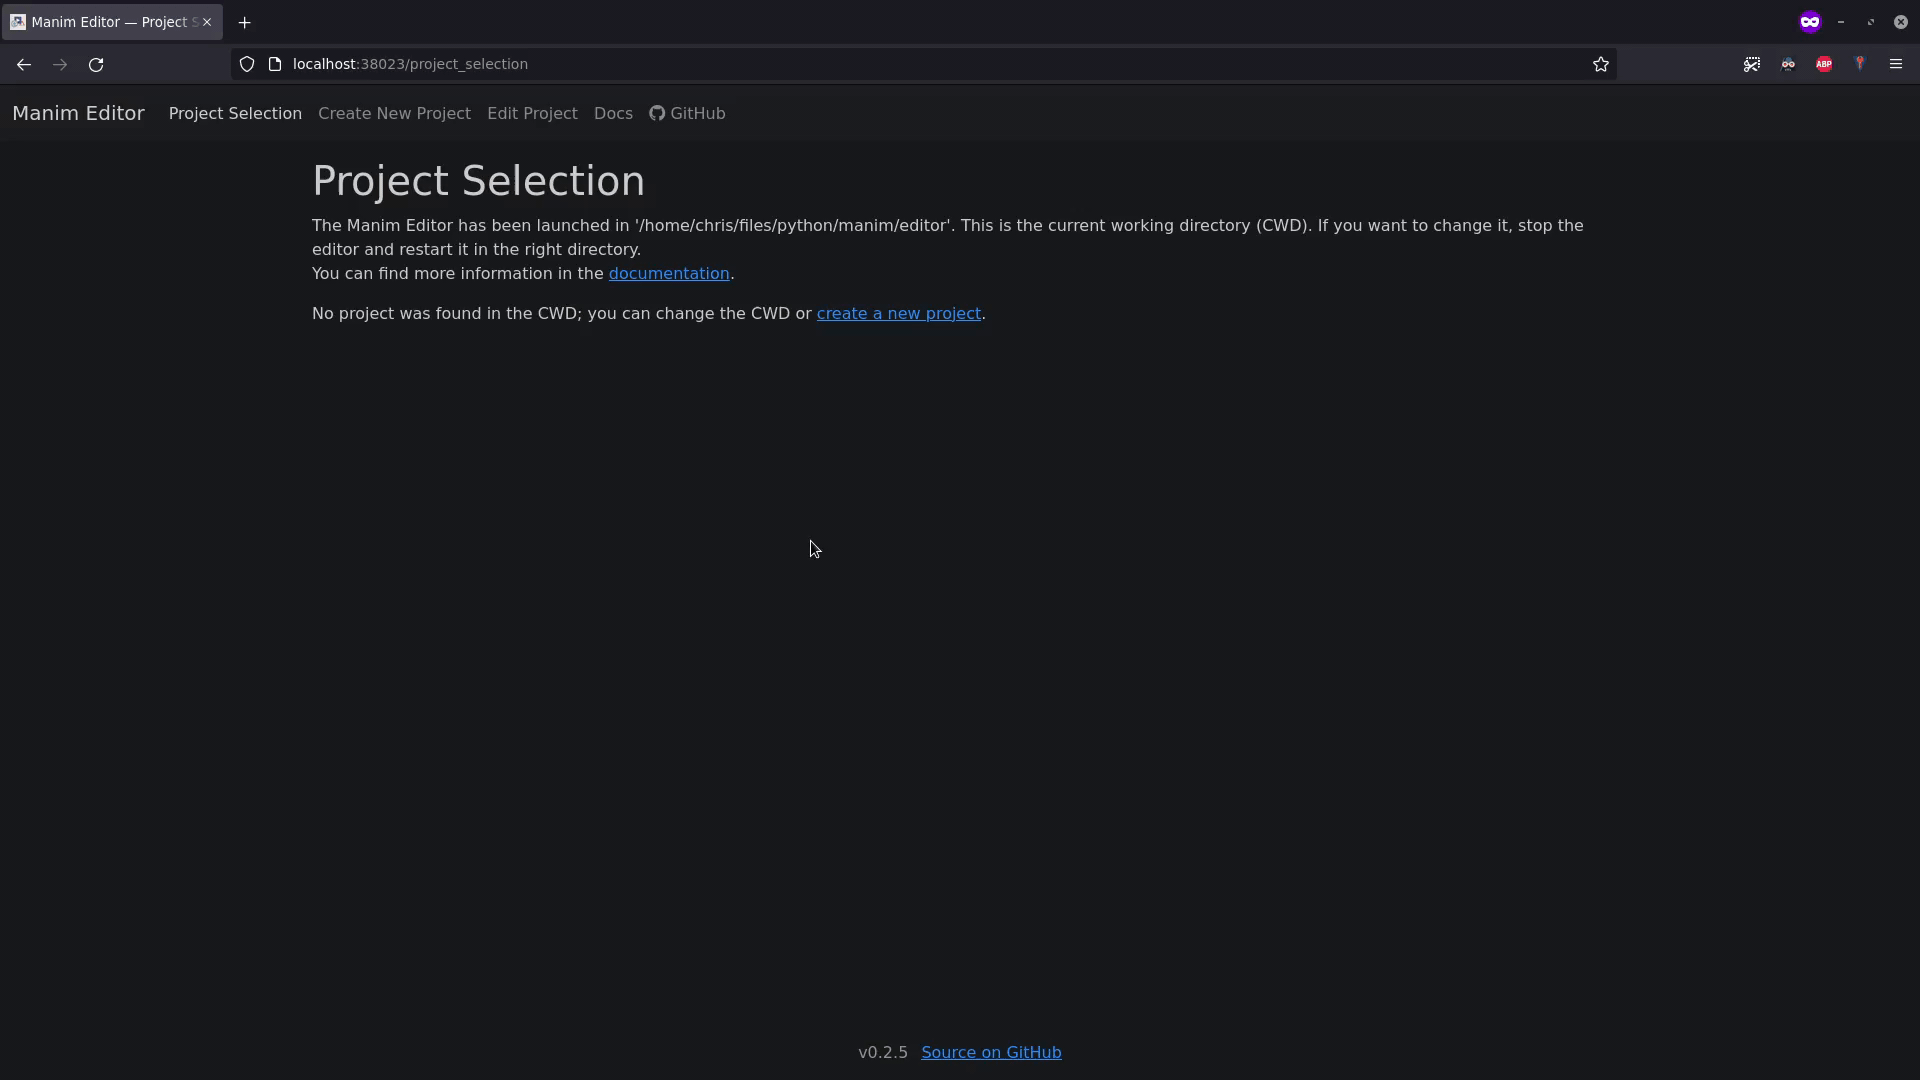Image resolution: width=1920 pixels, height=1080 pixels.
Task: Click the red key password manager icon
Action: (x=1861, y=63)
